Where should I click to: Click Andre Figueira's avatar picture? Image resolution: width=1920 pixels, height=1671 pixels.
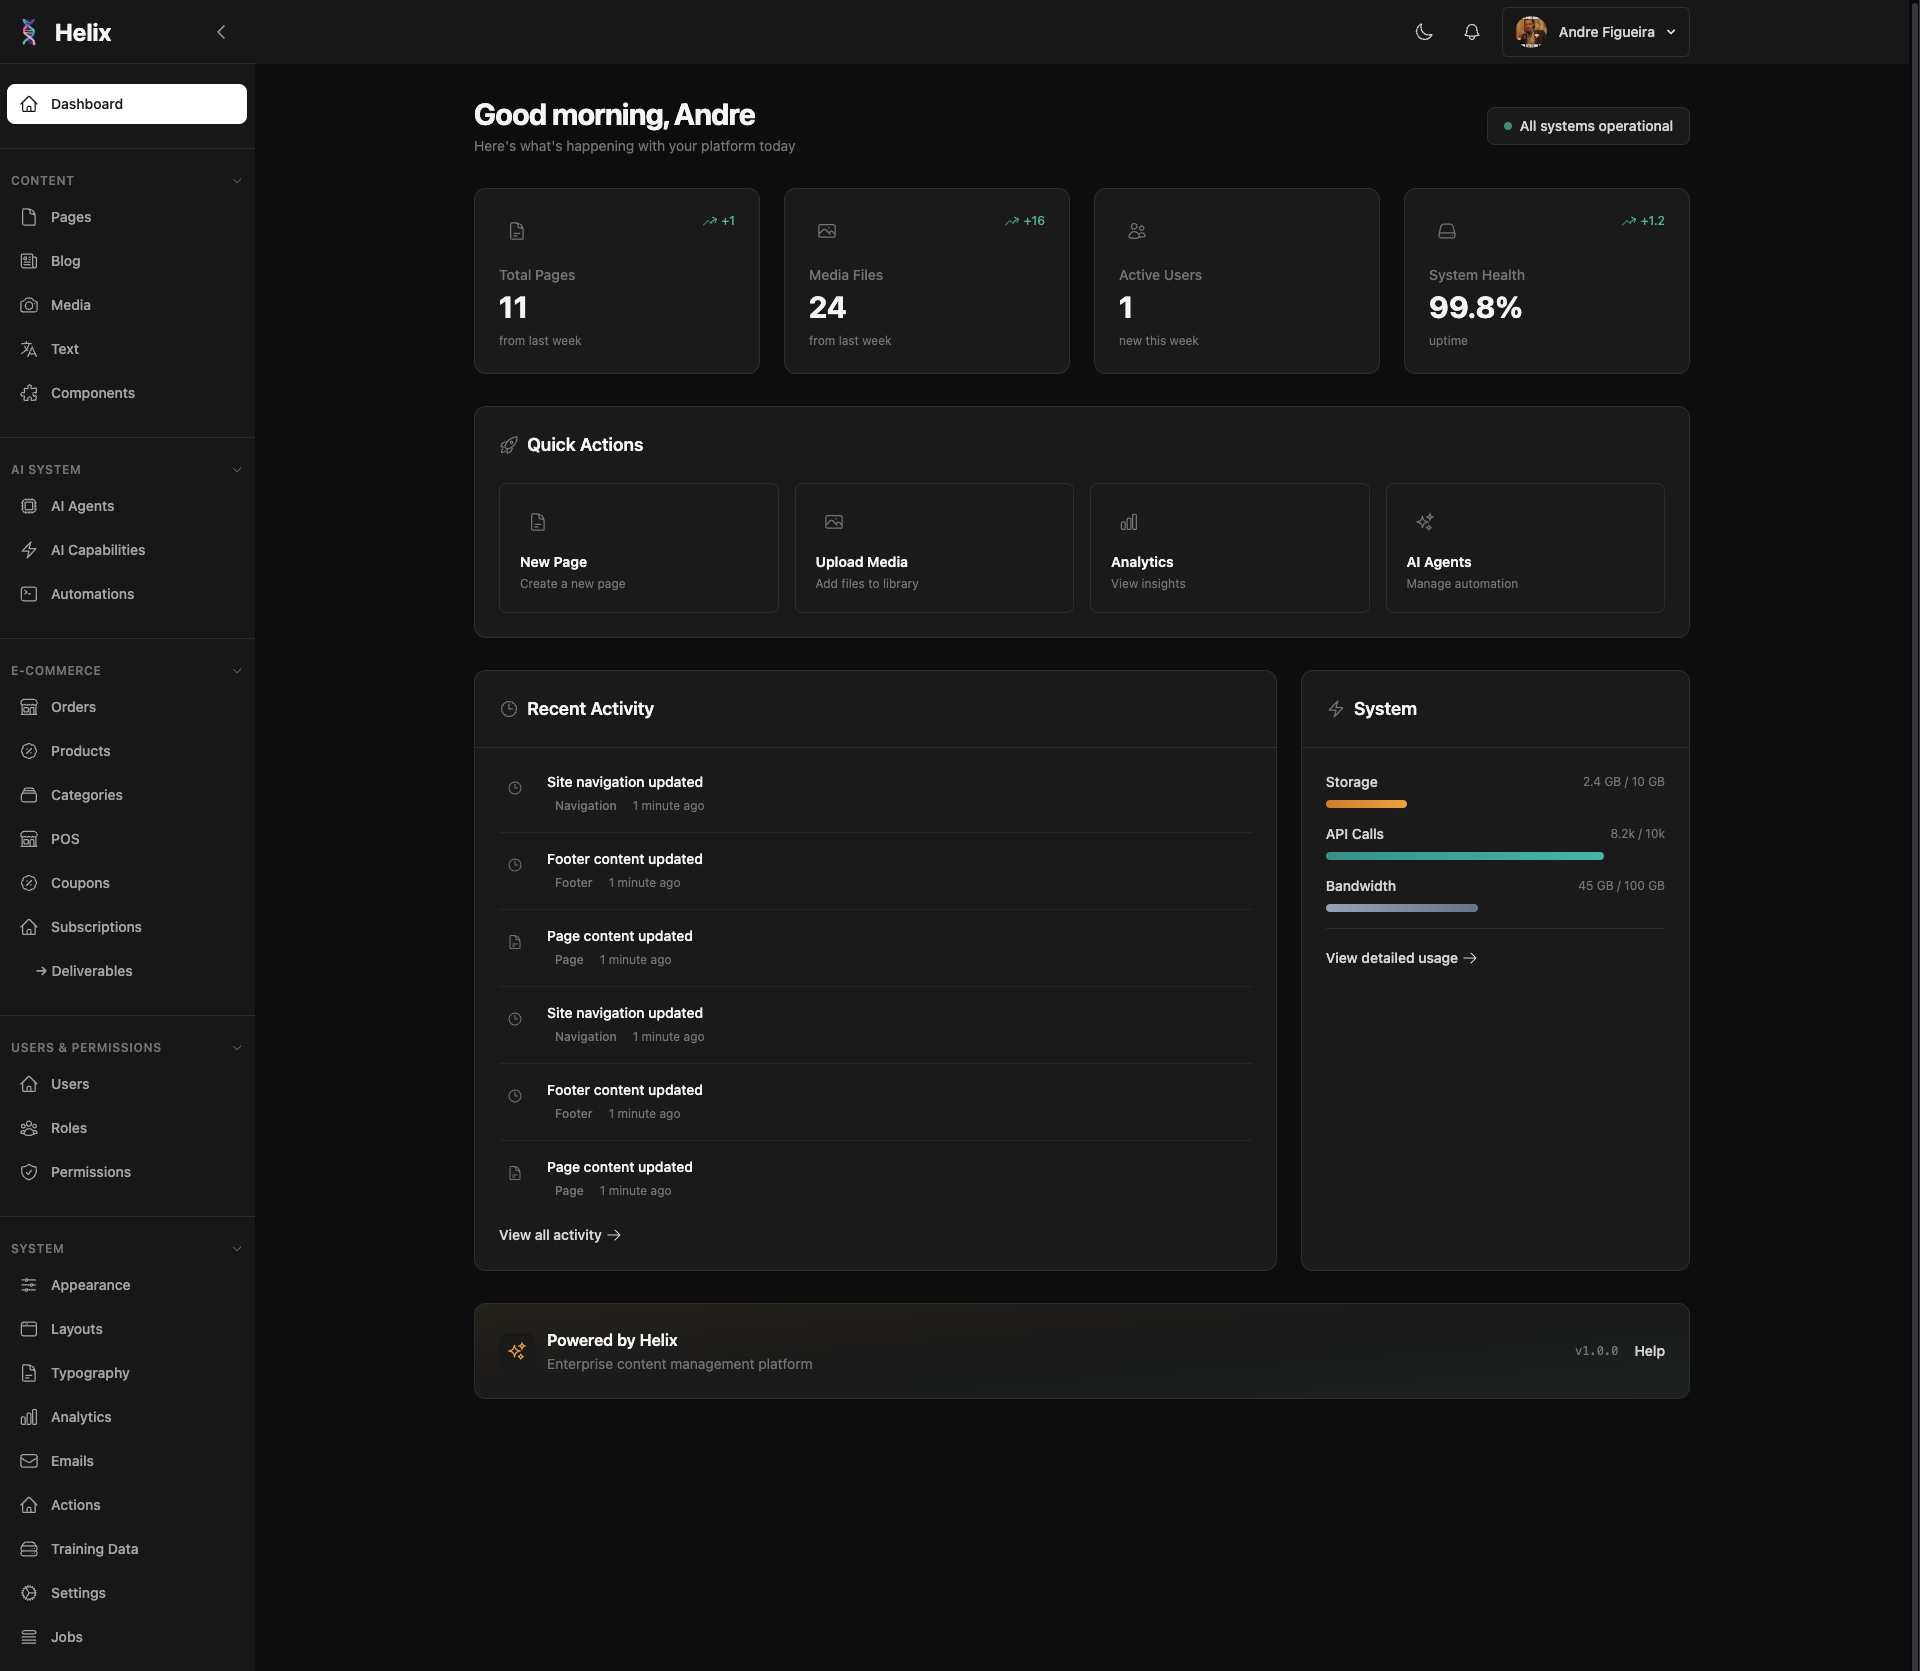click(x=1531, y=32)
